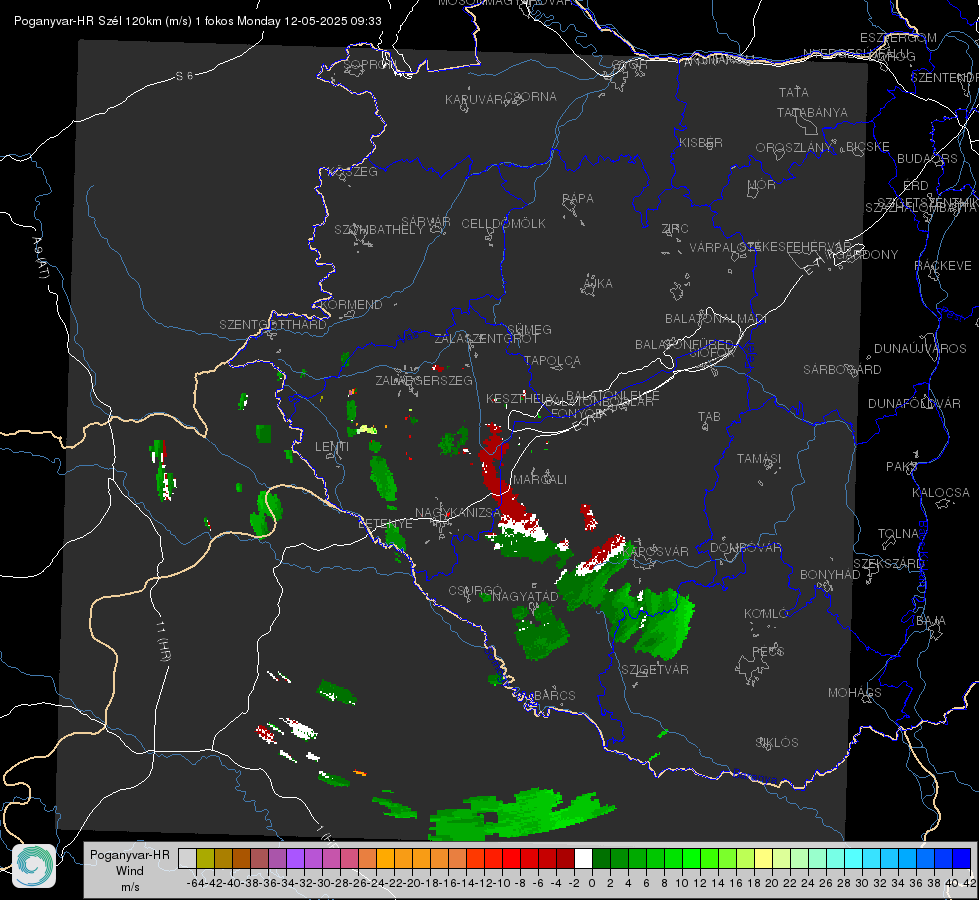Click the legend value label 42
This screenshot has width=979, height=900.
pyautogui.click(x=969, y=883)
